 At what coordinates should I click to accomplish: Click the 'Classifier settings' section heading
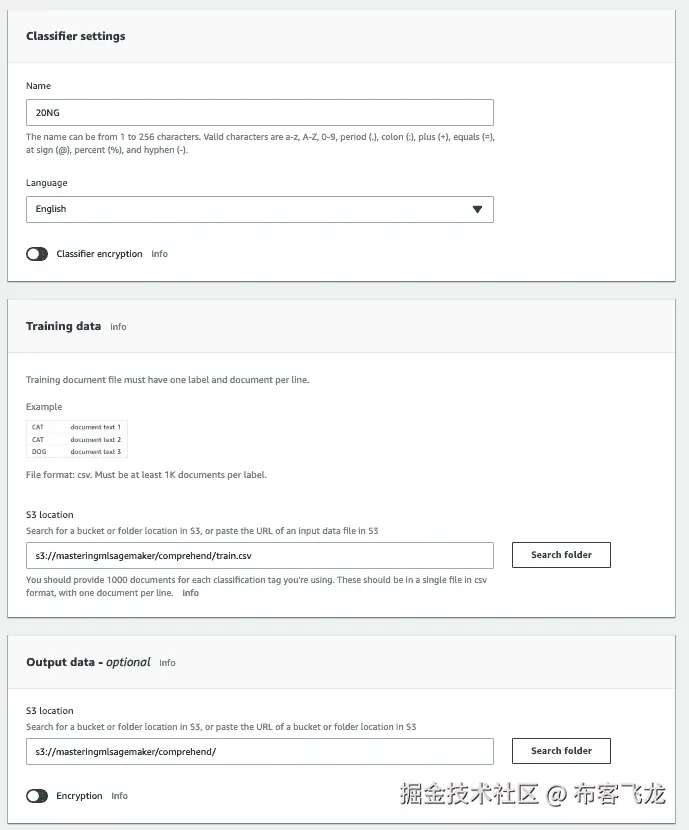click(x=75, y=36)
